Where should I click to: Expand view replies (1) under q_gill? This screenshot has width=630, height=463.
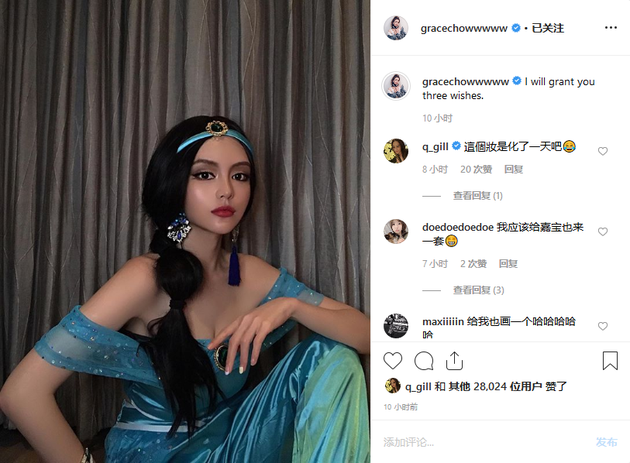(478, 196)
